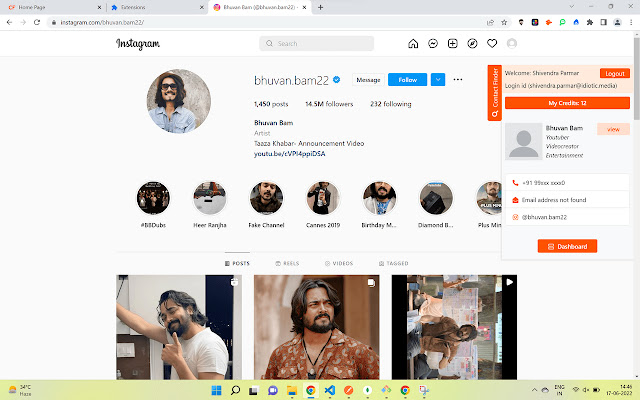Open the youtu.be bio link
This screenshot has height=400, width=640.
(x=289, y=154)
